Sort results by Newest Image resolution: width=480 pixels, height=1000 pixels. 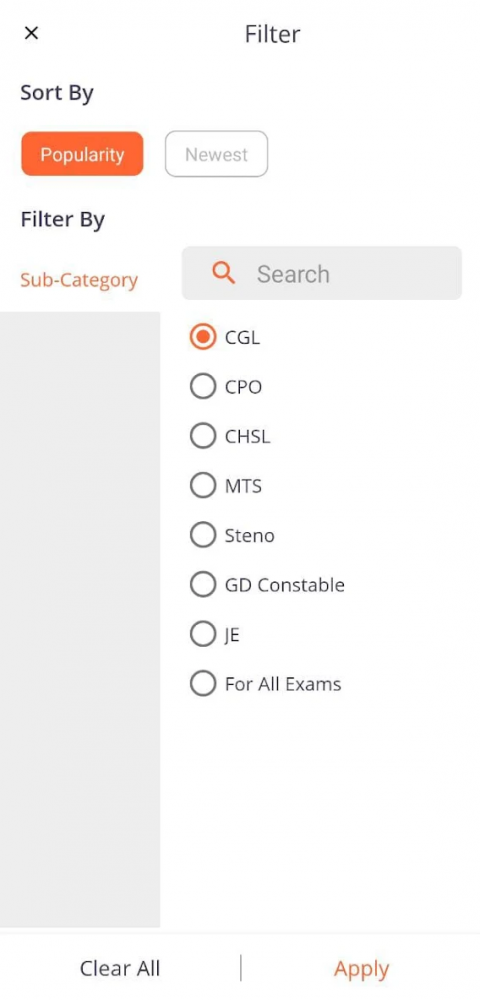point(217,154)
